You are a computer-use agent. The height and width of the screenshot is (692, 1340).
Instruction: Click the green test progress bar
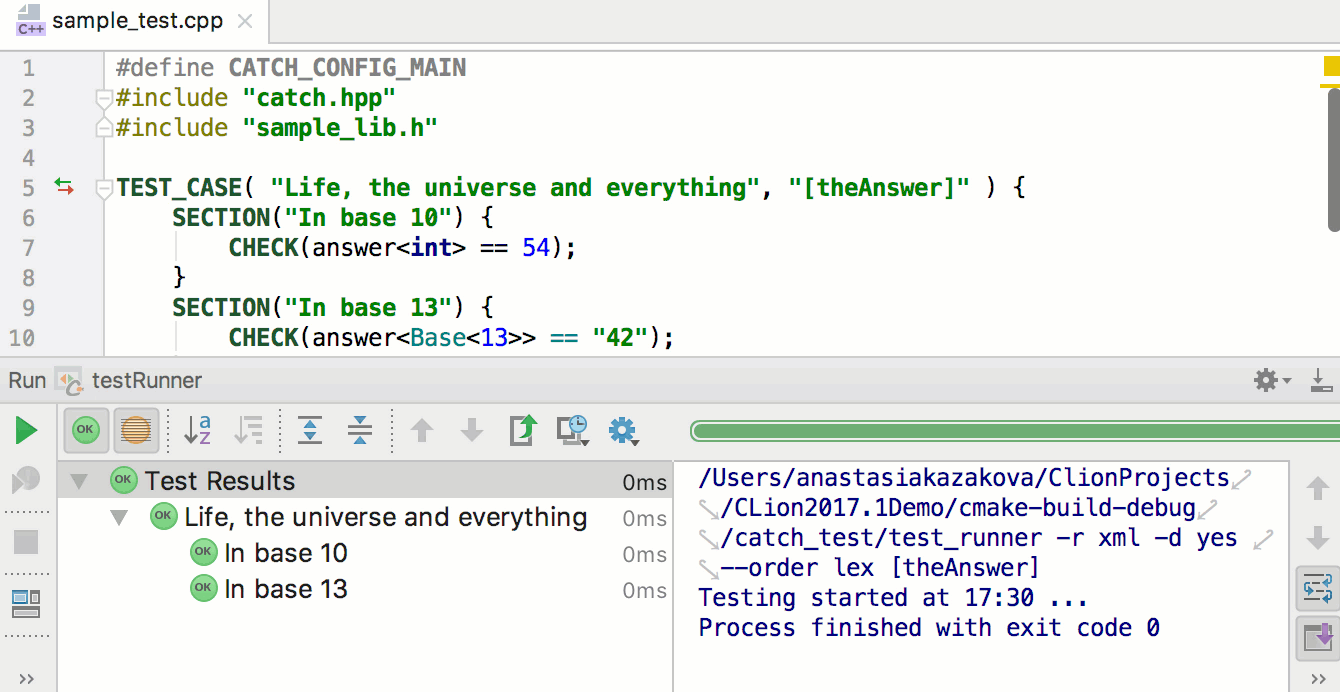1015,431
